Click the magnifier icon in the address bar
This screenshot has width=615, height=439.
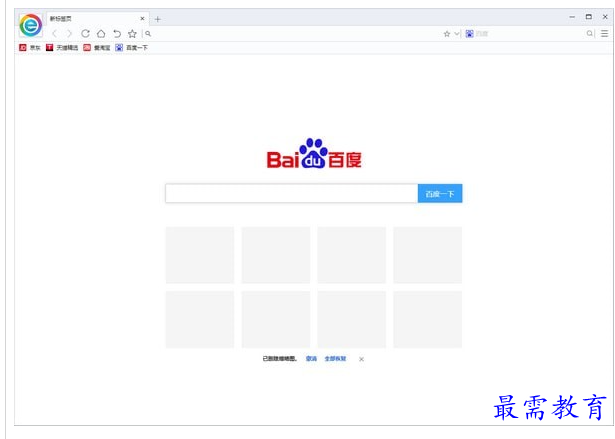coord(148,34)
